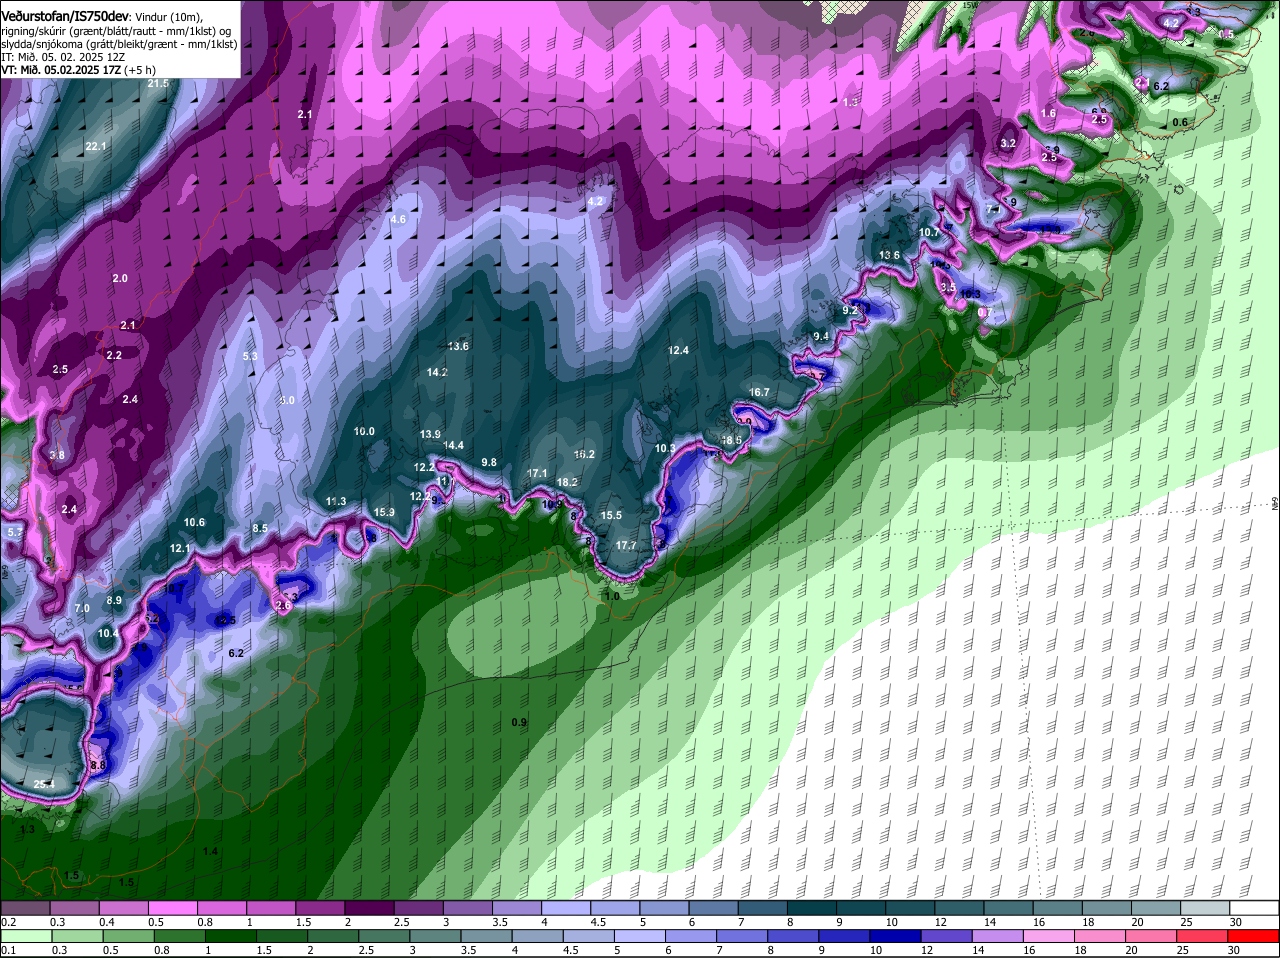Screen dimensions: 1280x958
Task: Click the 15.5 map value
Action: (611, 515)
